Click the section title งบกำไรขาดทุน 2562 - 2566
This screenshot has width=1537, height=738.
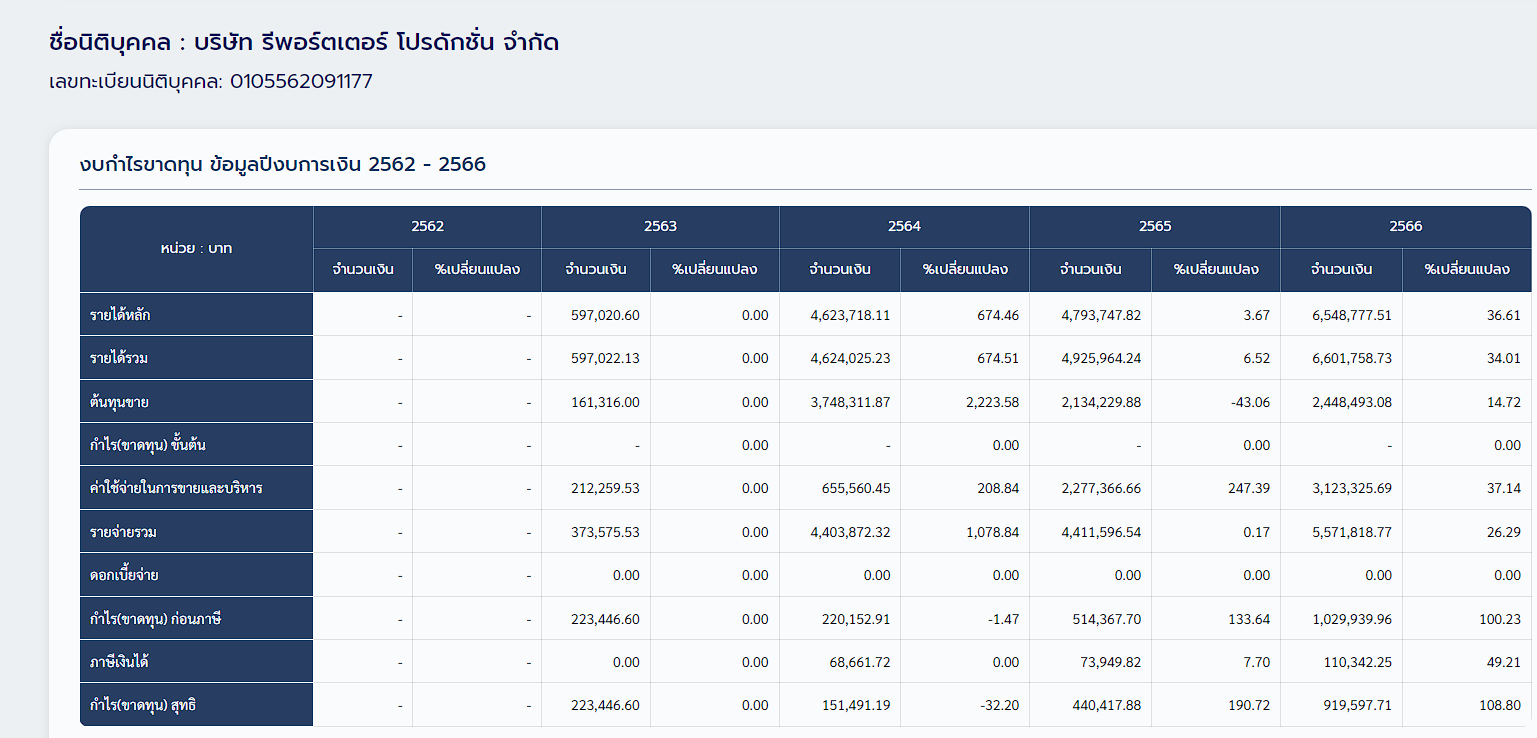point(283,164)
